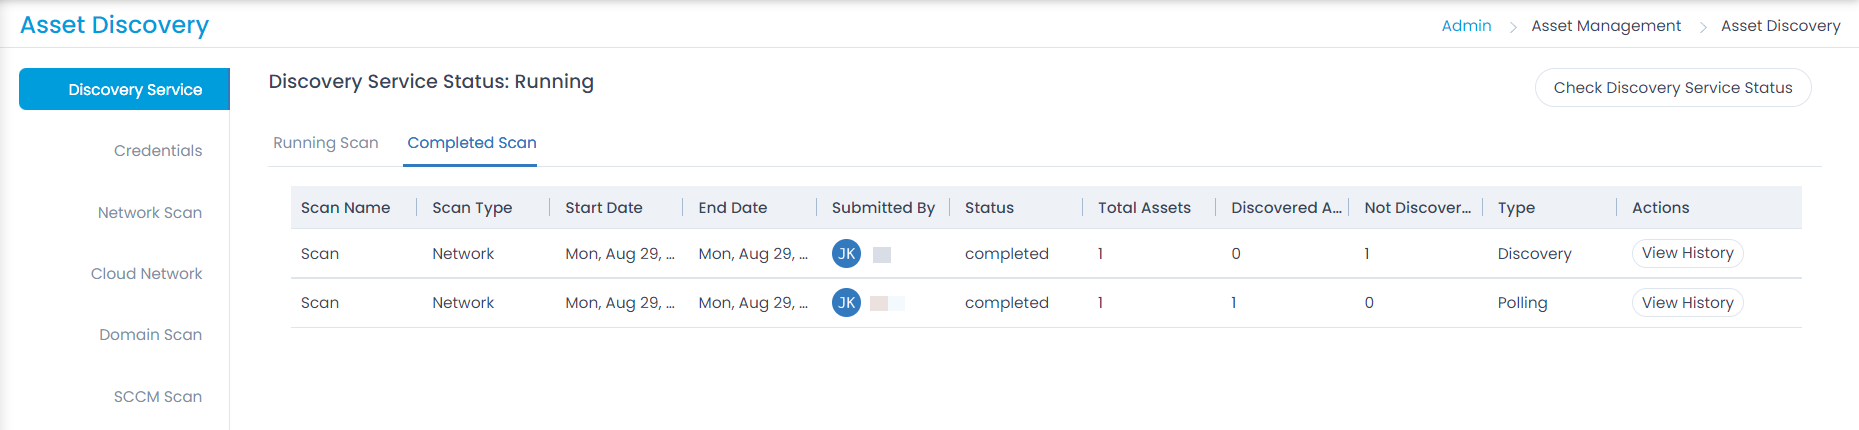
Task: Click the JK avatar in second row
Action: click(846, 302)
